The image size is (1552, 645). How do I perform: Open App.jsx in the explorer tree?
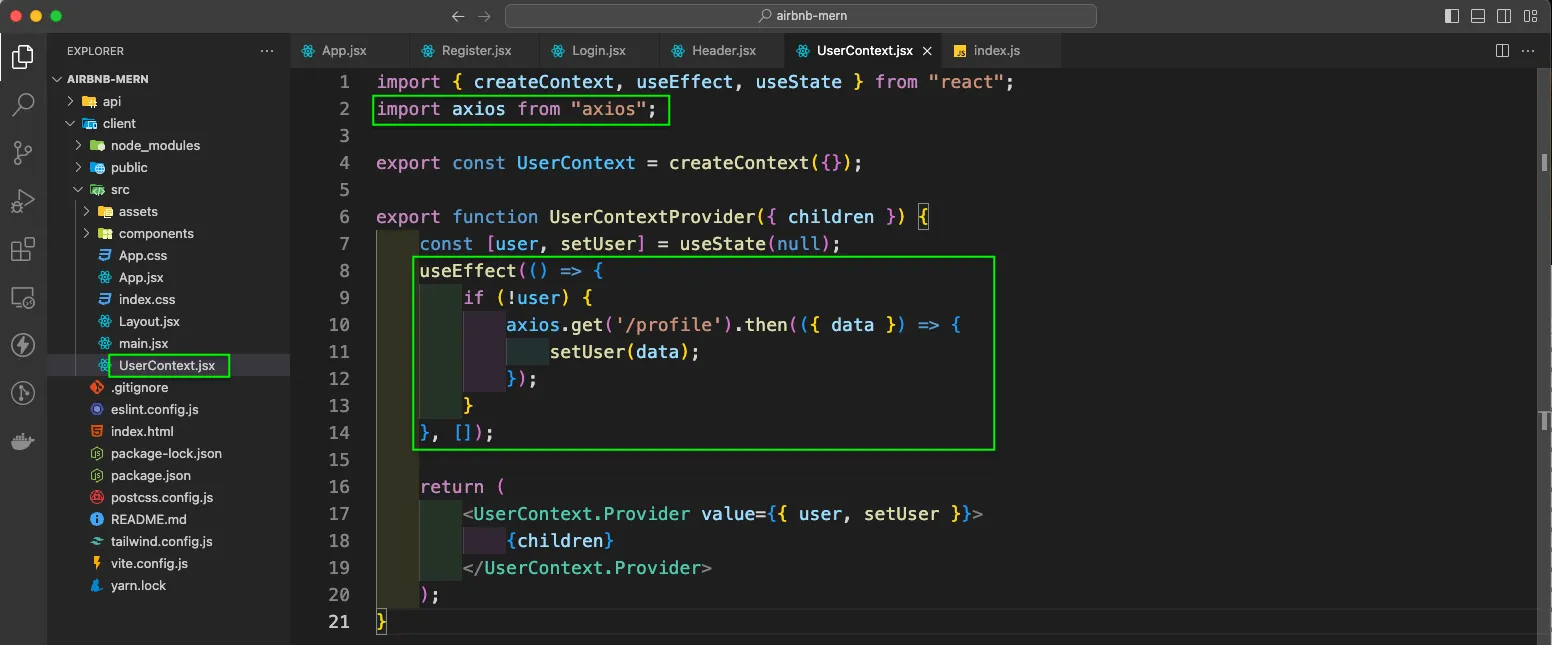169,277
